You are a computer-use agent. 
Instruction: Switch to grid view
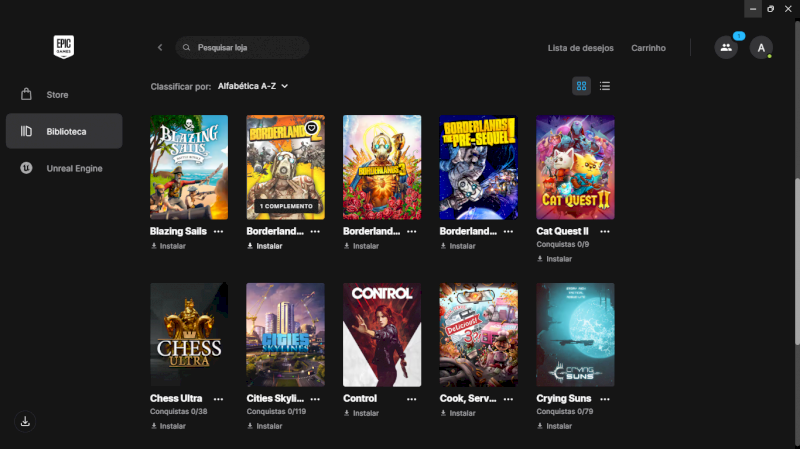tap(581, 86)
